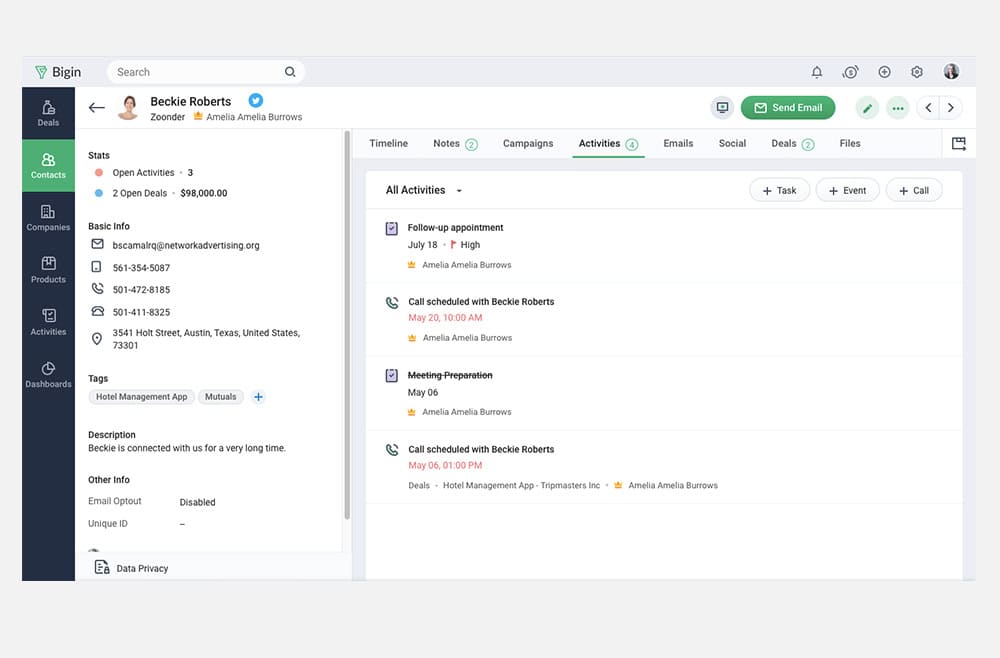Click the dollar cycle icon in top bar
This screenshot has height=658, width=1000.
pos(849,72)
